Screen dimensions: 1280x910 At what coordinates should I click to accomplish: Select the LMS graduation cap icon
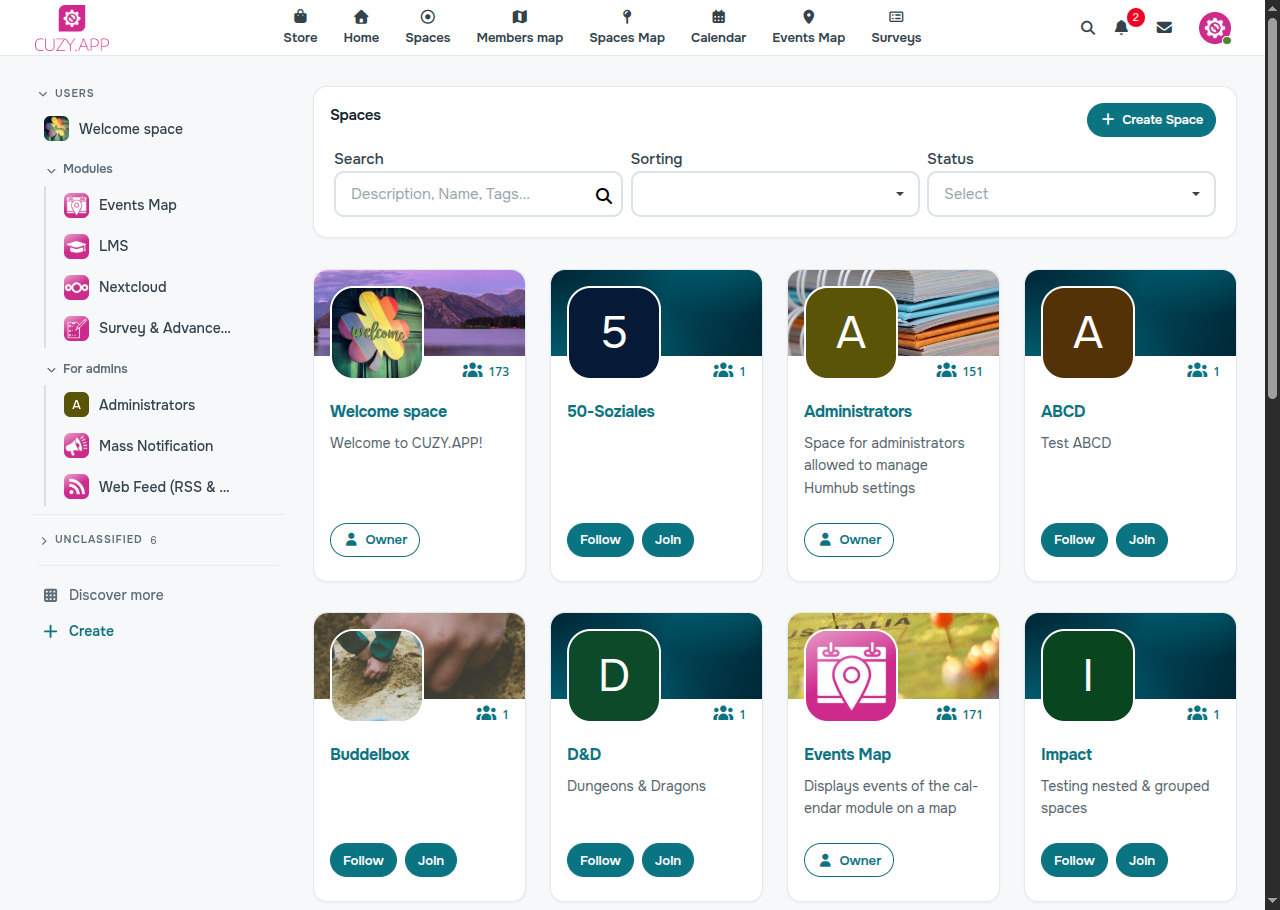[x=76, y=246]
